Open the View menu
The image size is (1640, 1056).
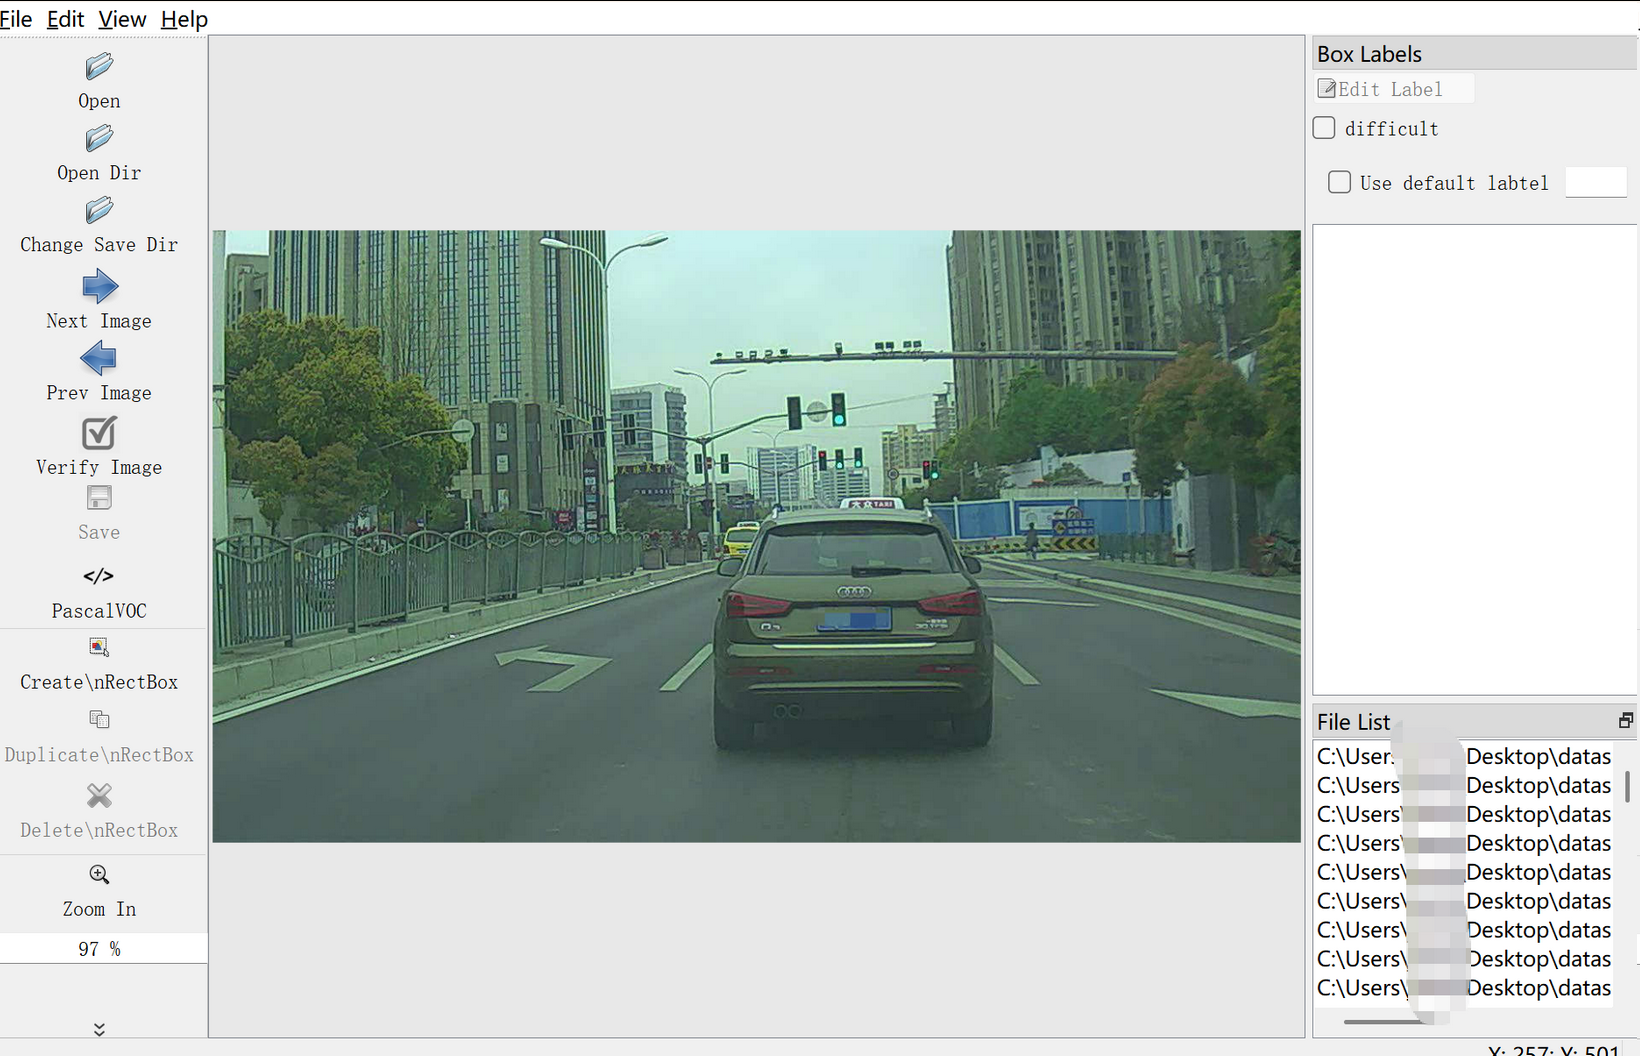(122, 19)
